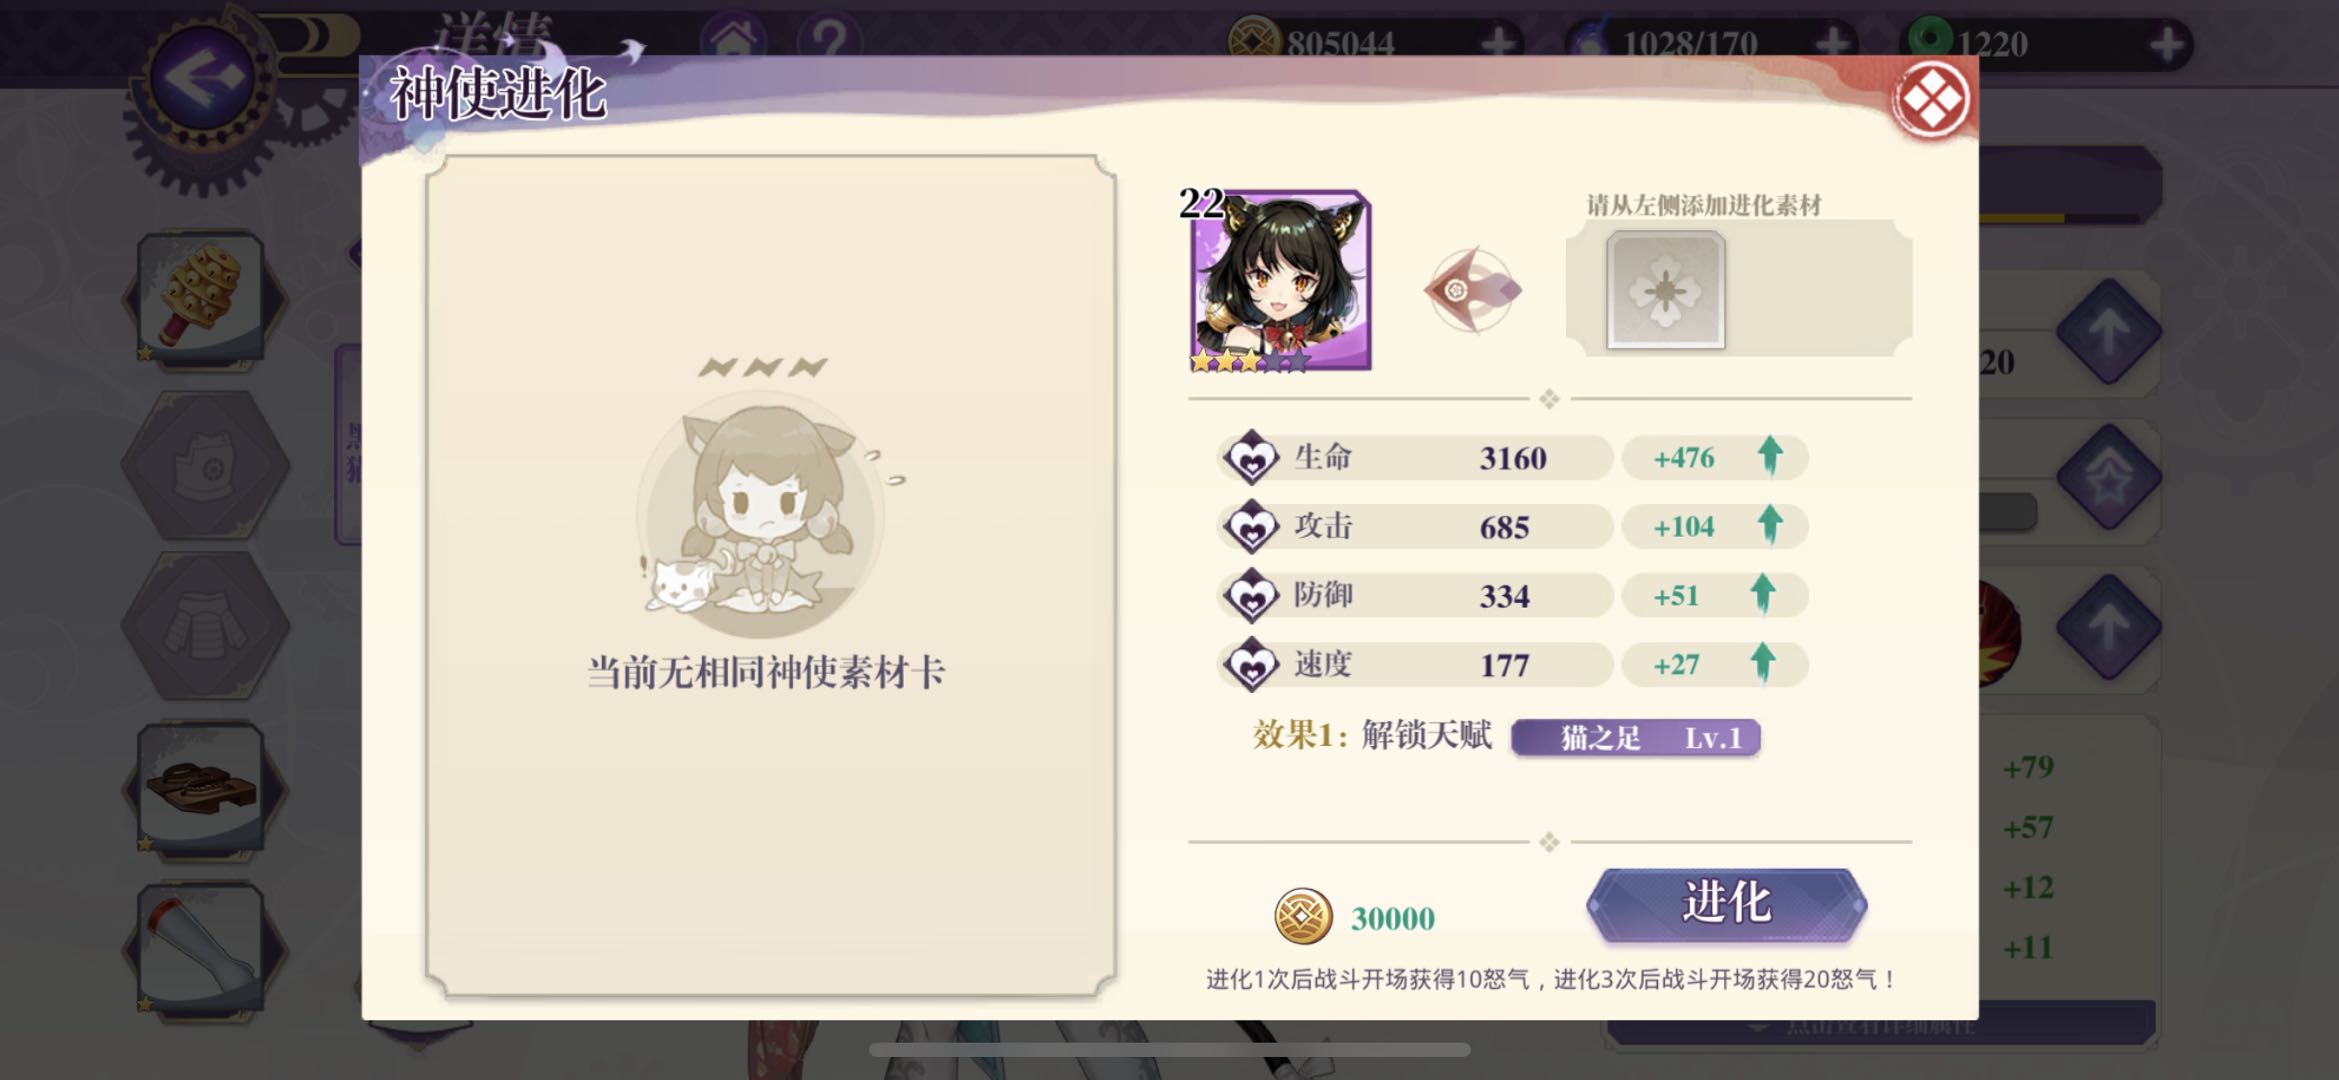The height and width of the screenshot is (1080, 2339).
Task: Tap the evolution arrow between cards
Action: [x=1472, y=290]
